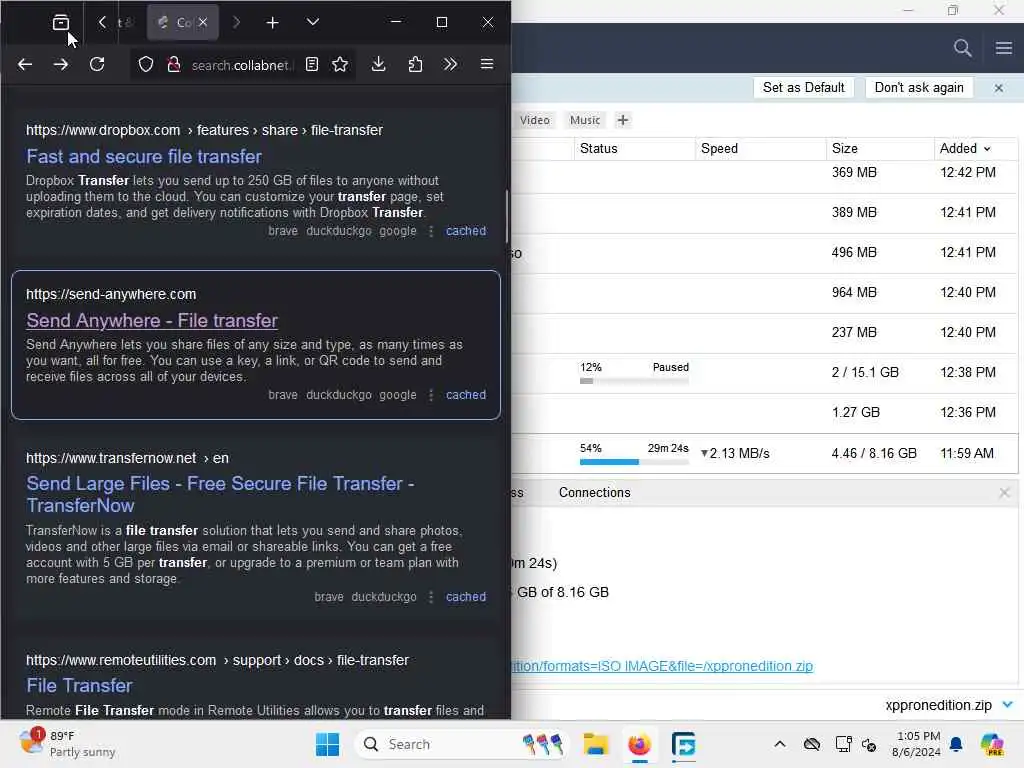The height and width of the screenshot is (768, 1024).
Task: Open the weather widget on taskbar
Action: [67, 743]
